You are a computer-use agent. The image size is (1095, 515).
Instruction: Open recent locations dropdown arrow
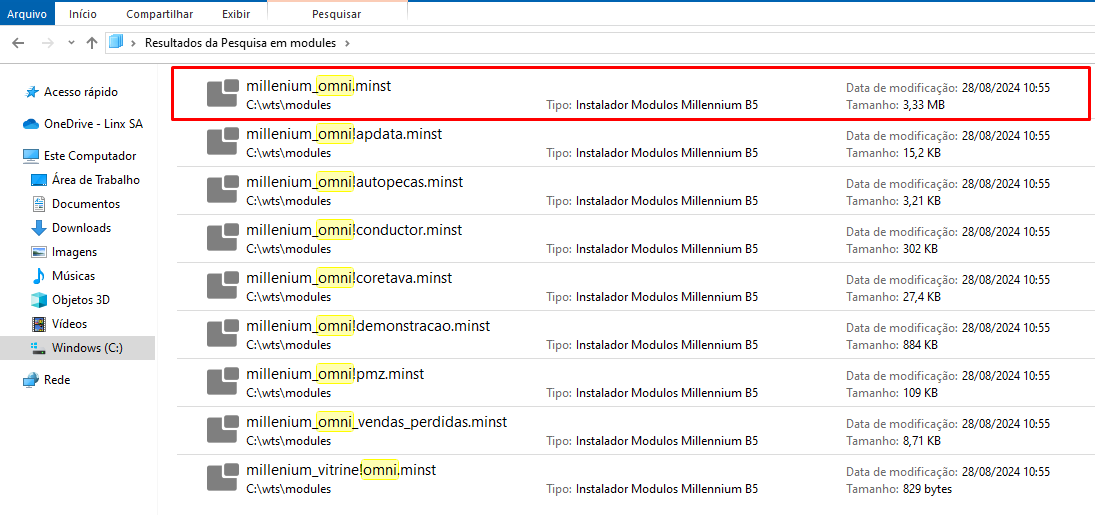point(71,43)
